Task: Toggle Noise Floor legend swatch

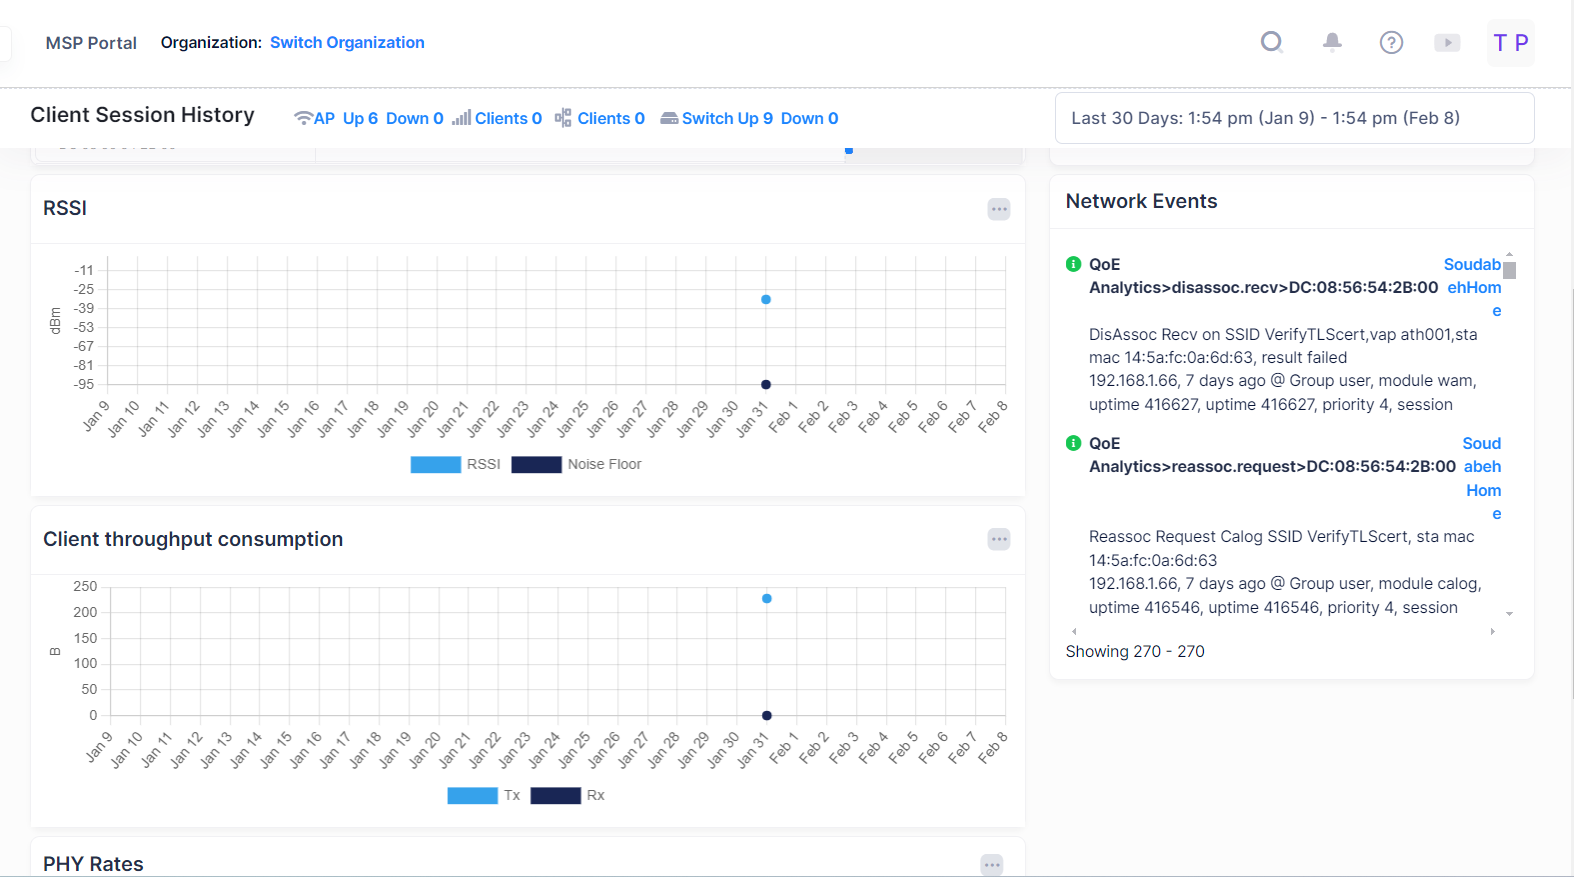Action: (x=536, y=465)
